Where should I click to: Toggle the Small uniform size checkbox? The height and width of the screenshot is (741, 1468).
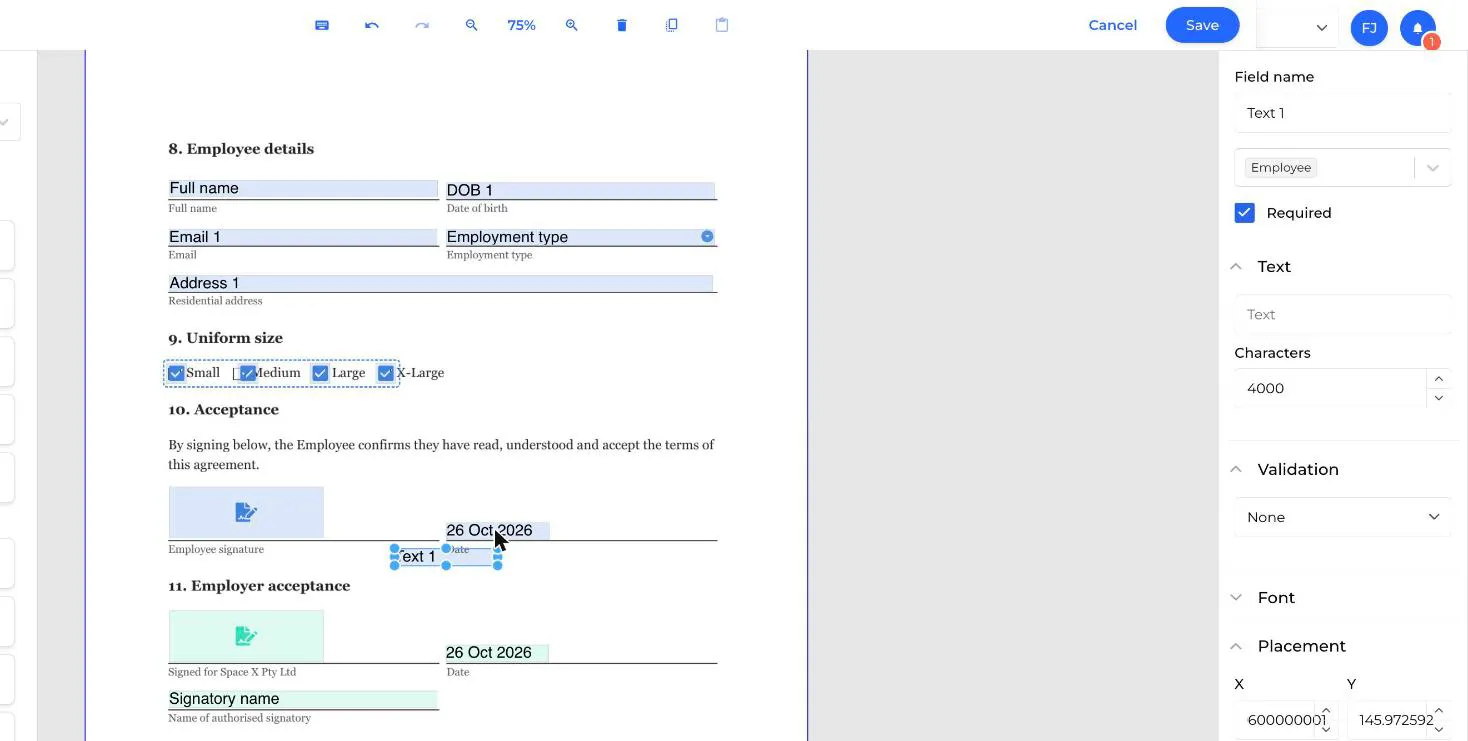(x=176, y=373)
